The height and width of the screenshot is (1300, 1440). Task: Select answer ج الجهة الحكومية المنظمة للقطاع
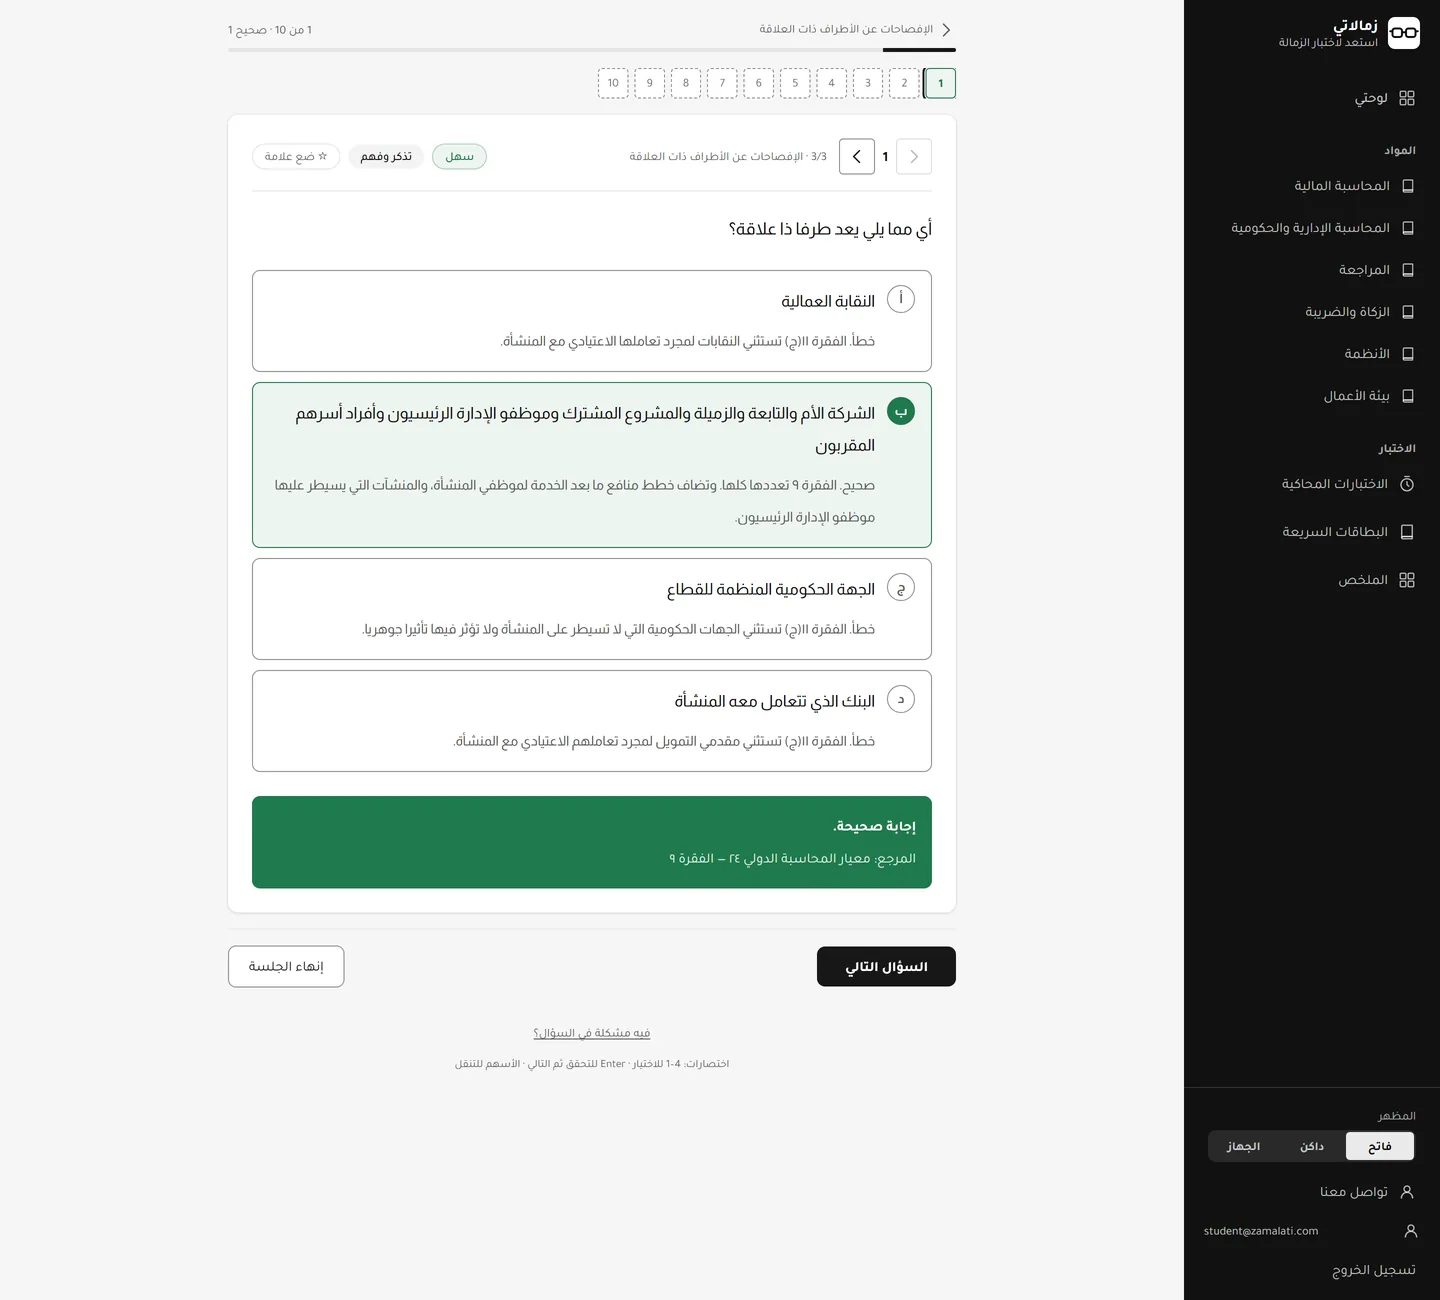tap(592, 609)
